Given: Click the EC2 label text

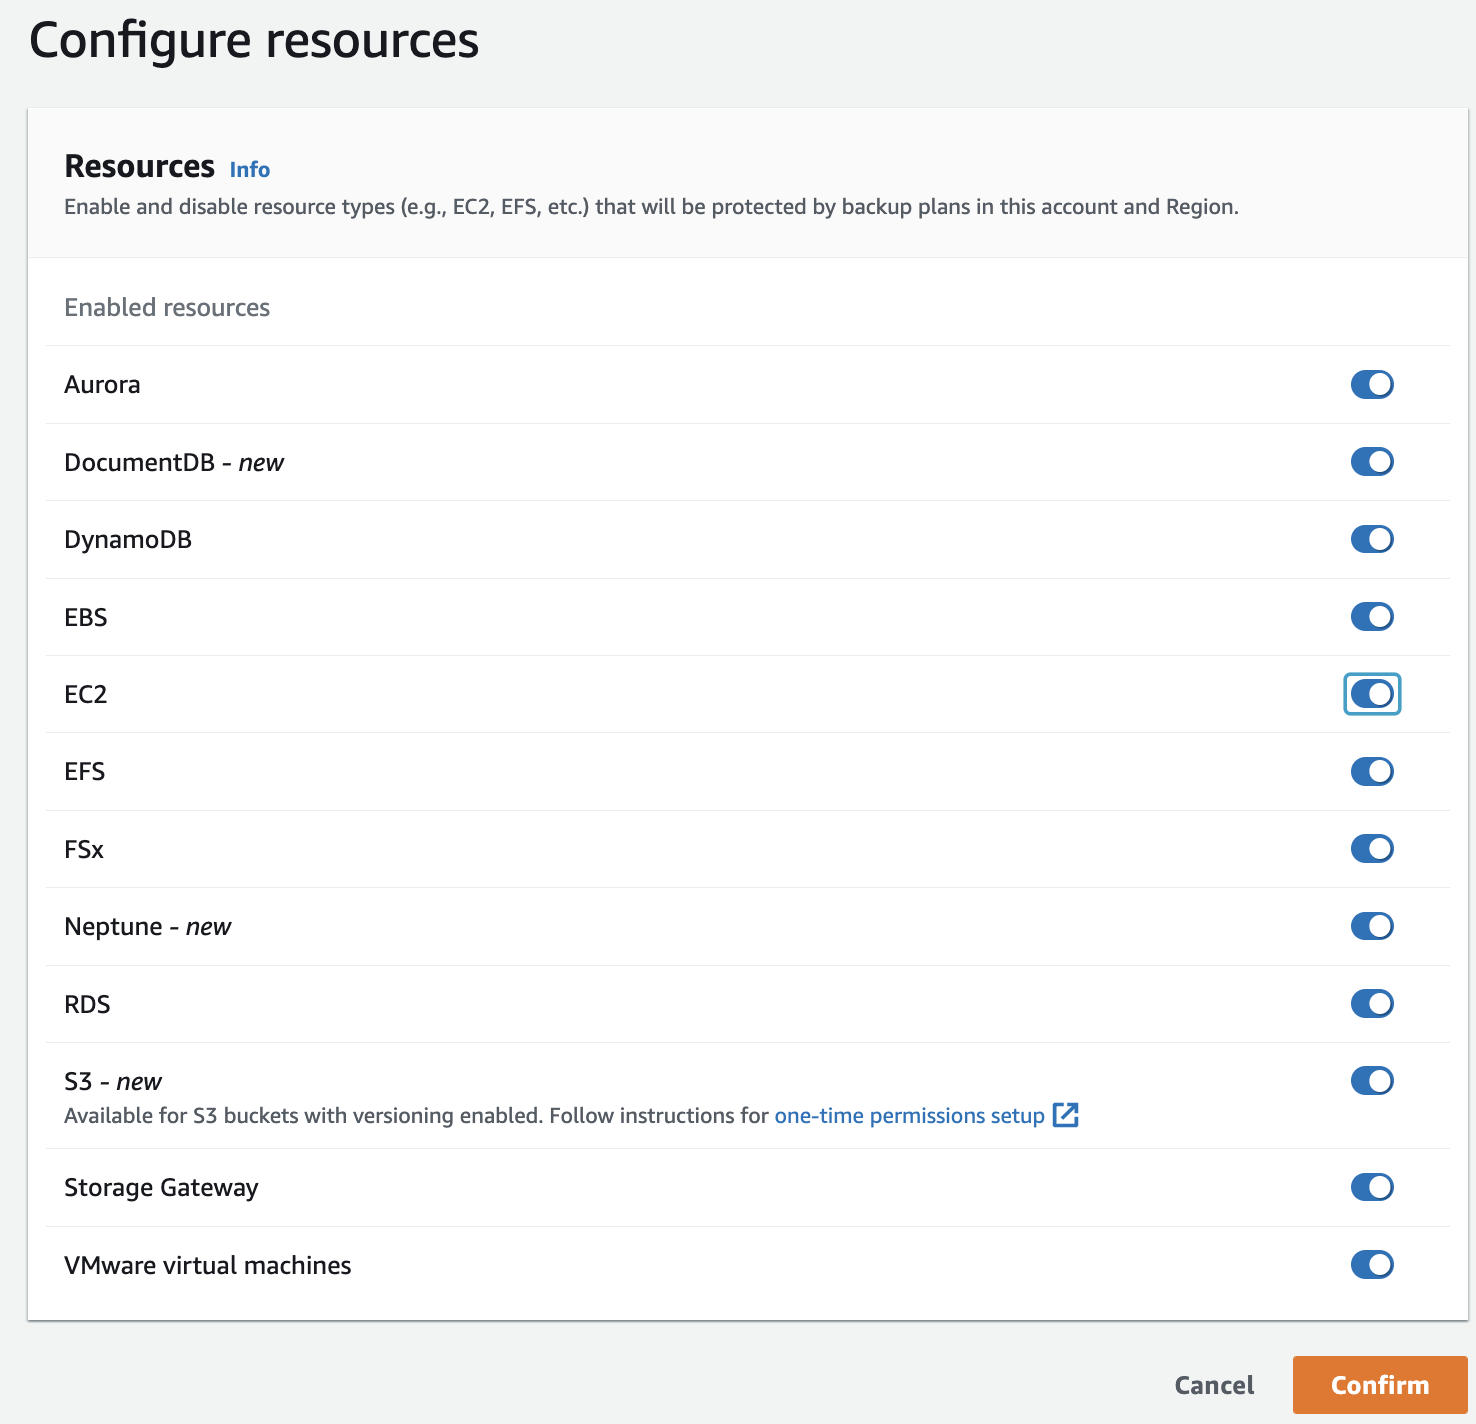Looking at the screenshot, I should pos(86,694).
